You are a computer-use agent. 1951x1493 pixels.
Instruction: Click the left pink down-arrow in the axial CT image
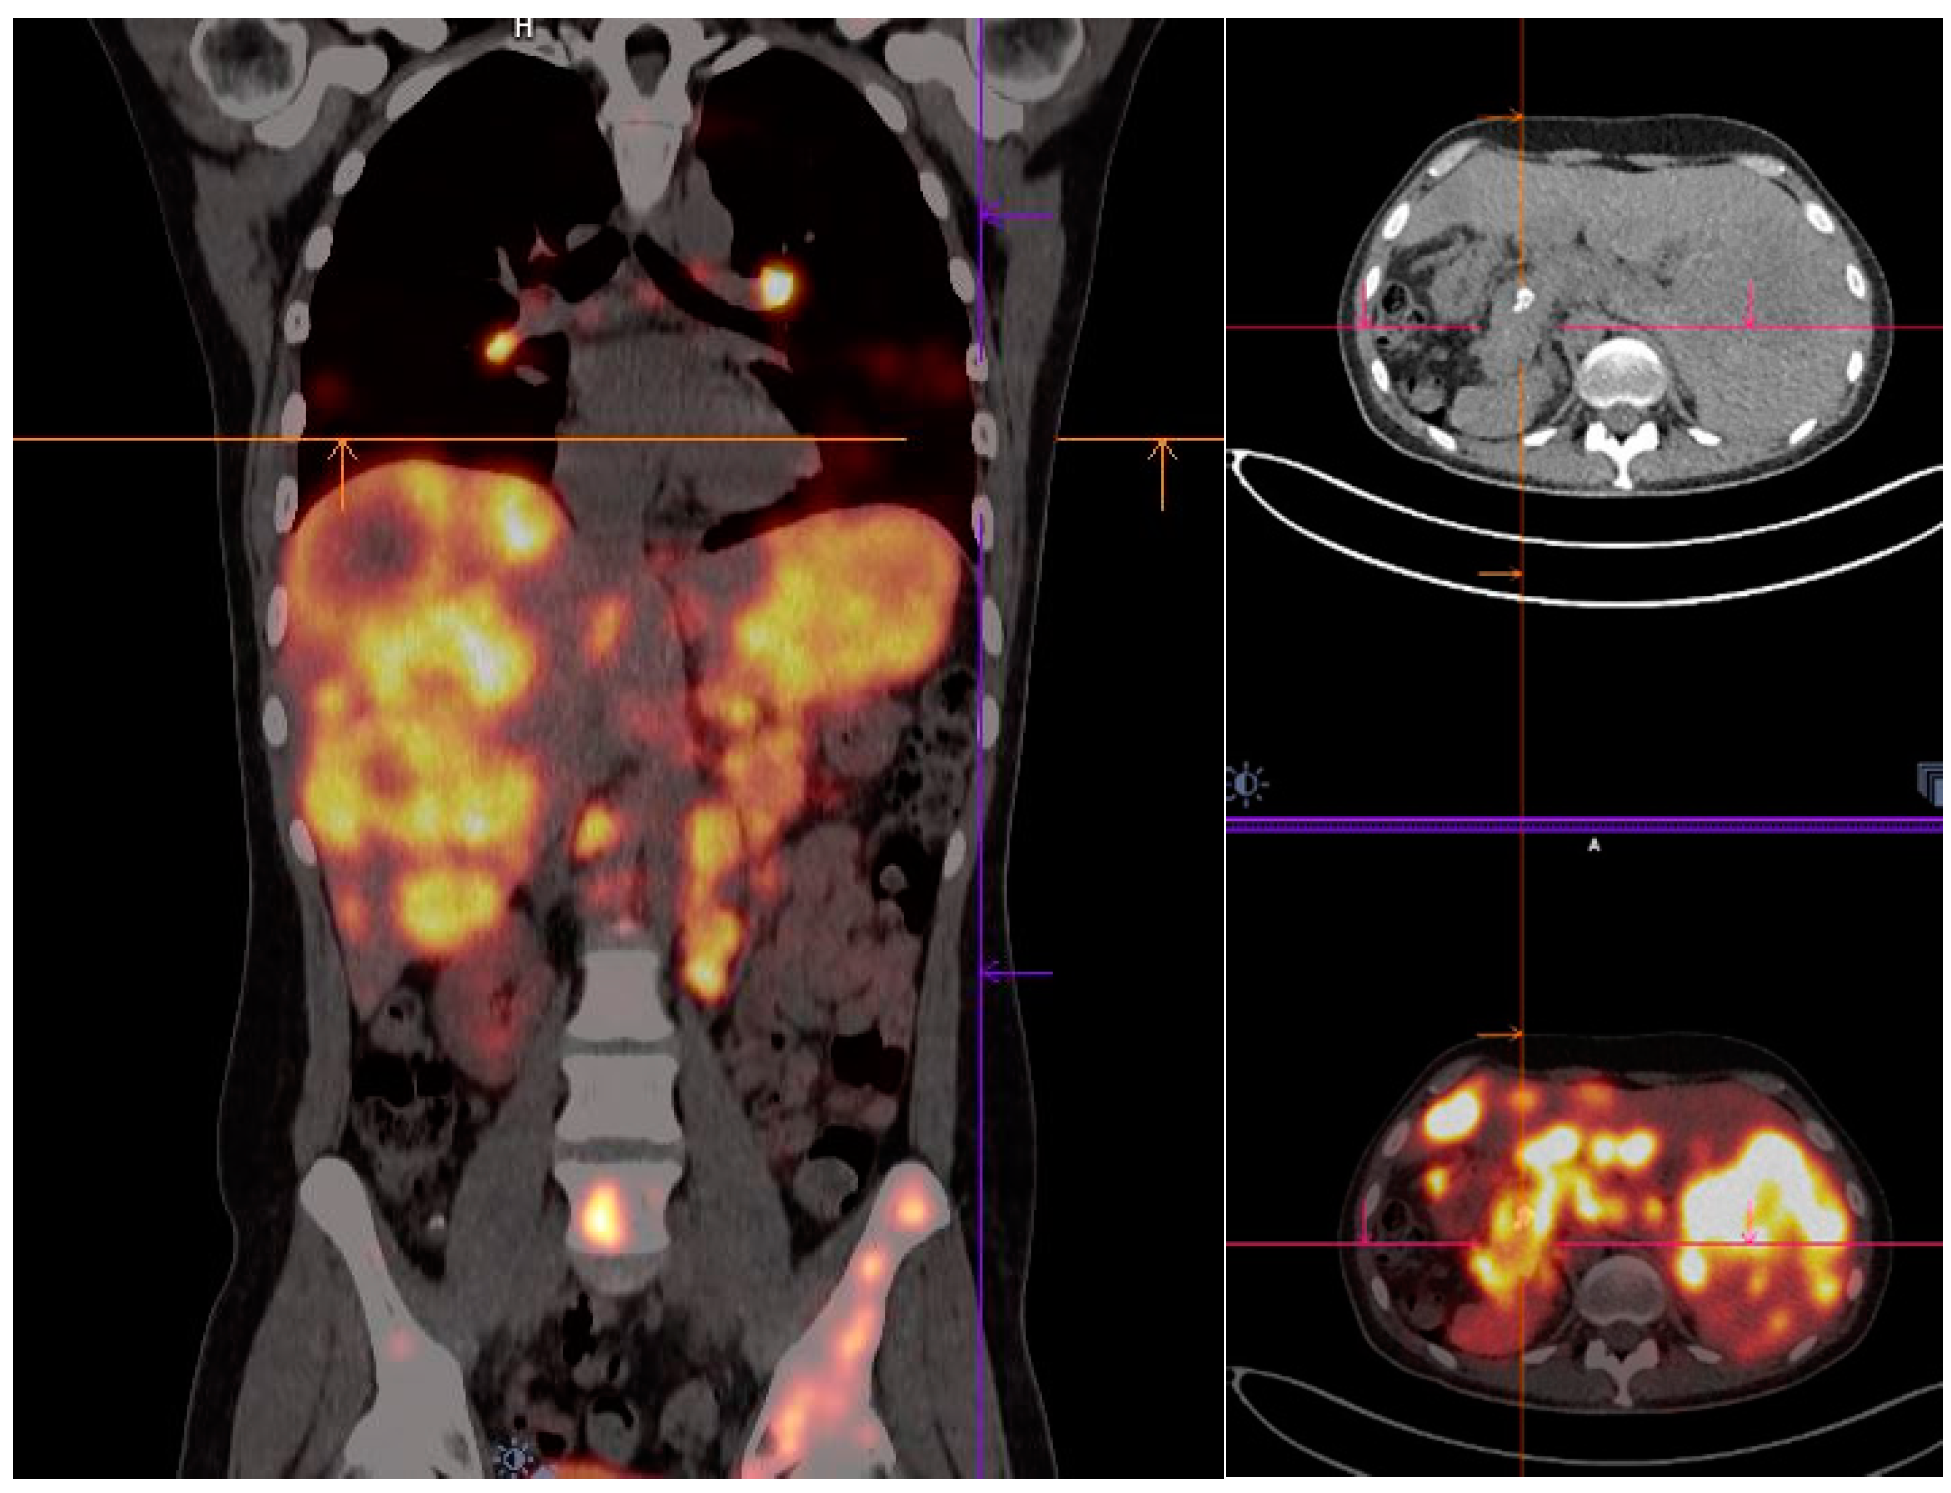(x=1365, y=305)
